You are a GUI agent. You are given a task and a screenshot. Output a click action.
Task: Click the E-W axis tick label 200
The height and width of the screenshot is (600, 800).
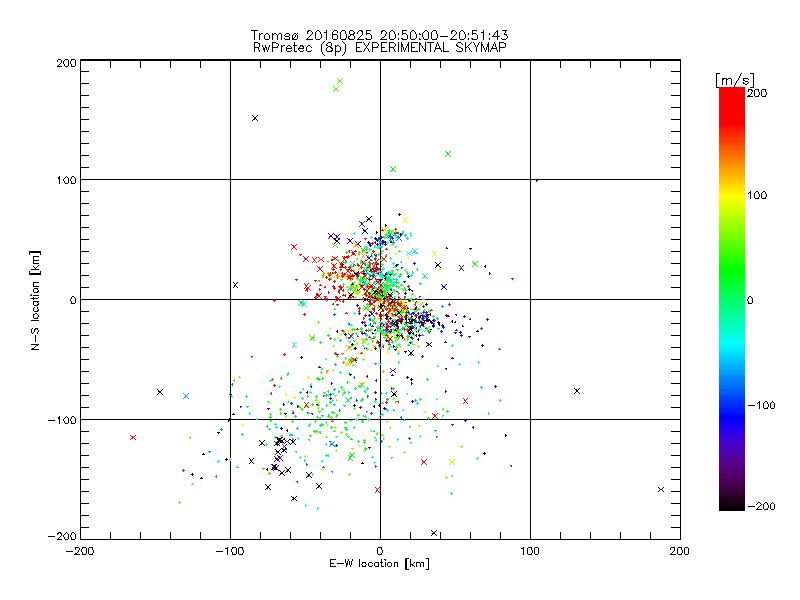tap(680, 552)
